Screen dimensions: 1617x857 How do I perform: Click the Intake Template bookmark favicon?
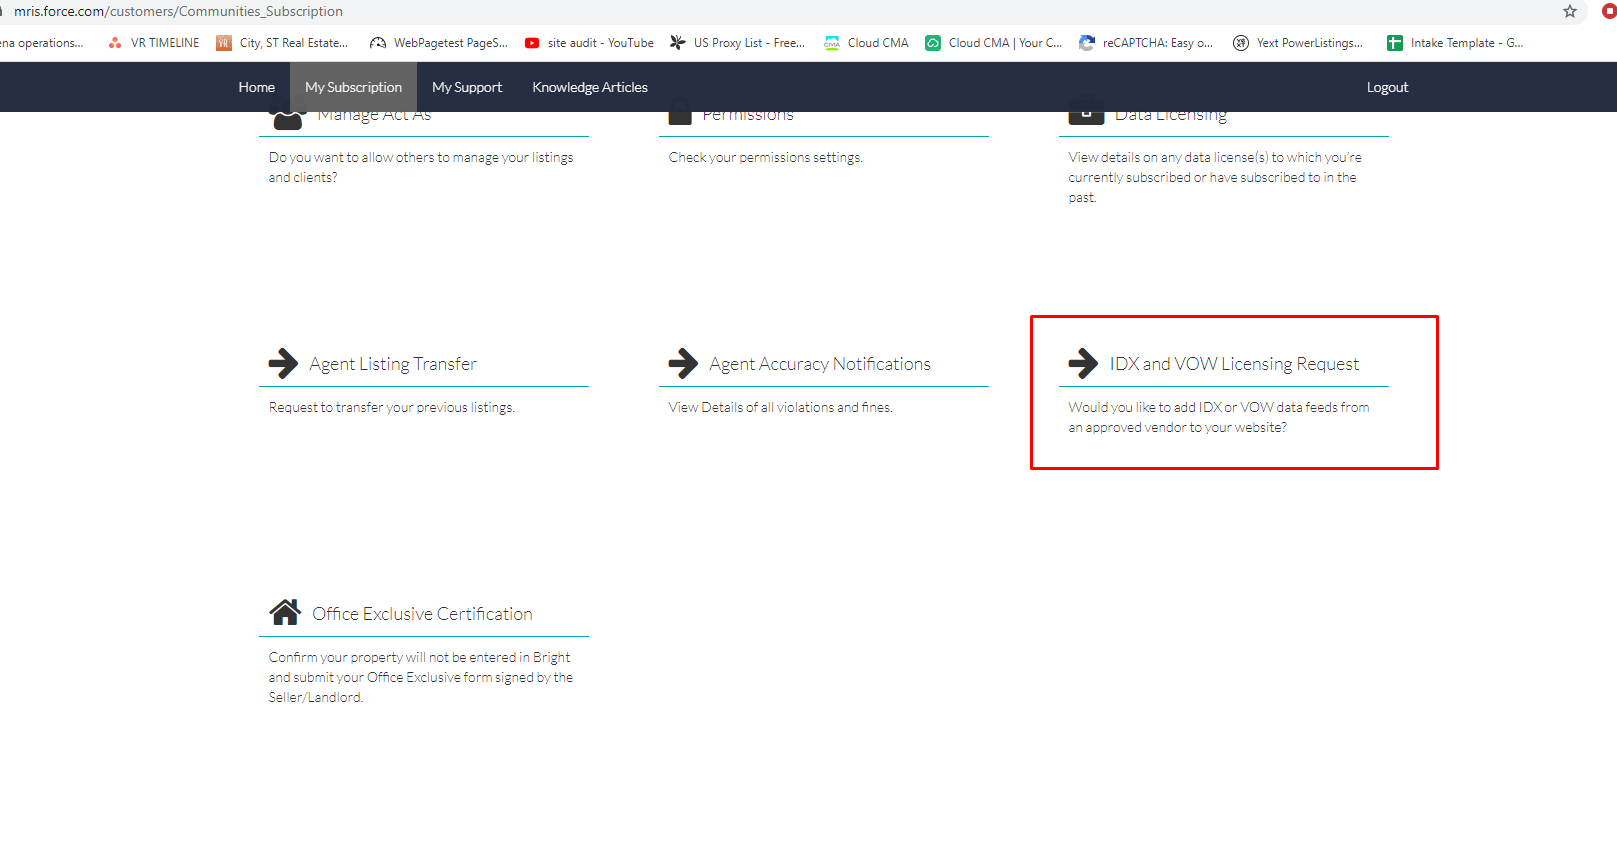tap(1395, 43)
